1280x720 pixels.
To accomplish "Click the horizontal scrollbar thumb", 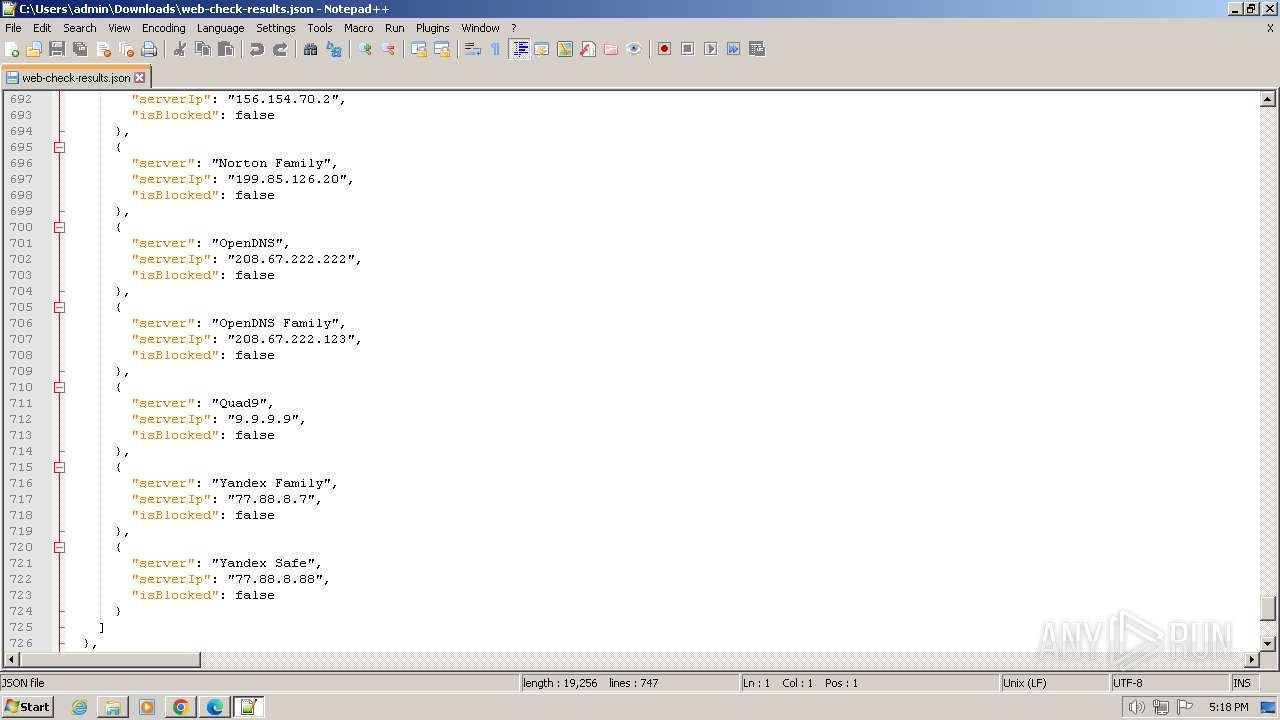I will pyautogui.click(x=110, y=660).
